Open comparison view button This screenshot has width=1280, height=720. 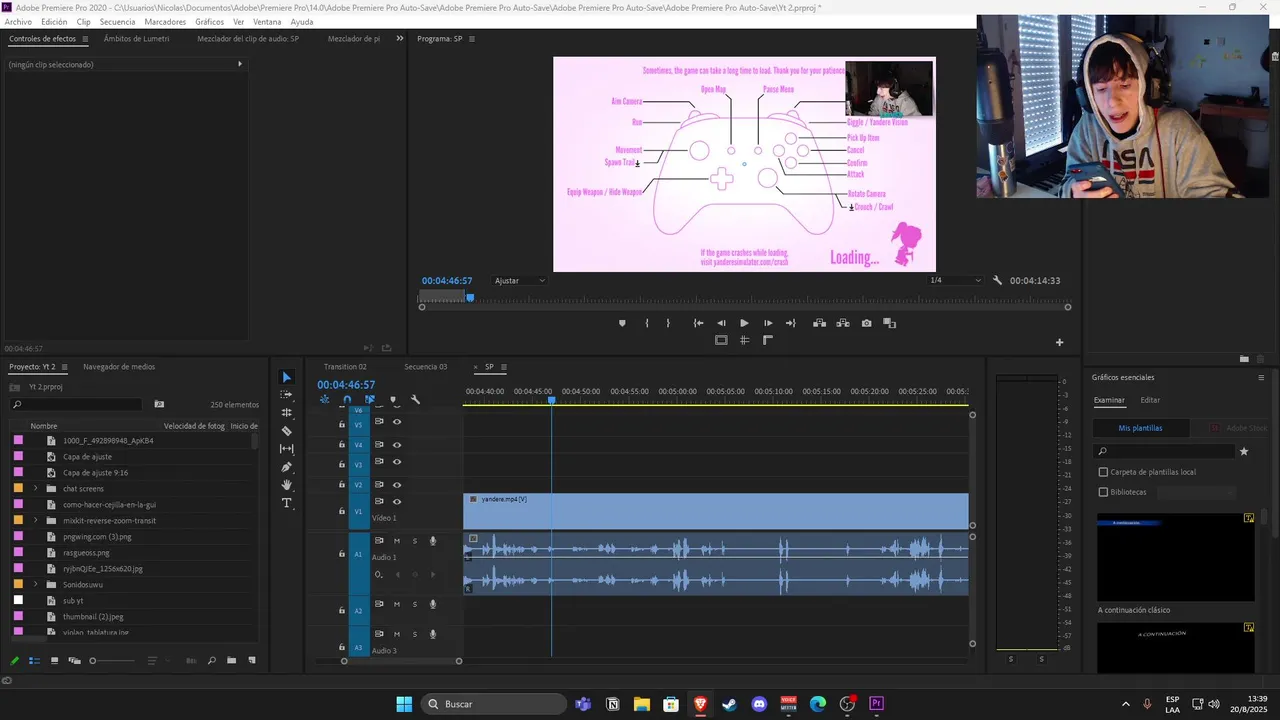click(890, 323)
